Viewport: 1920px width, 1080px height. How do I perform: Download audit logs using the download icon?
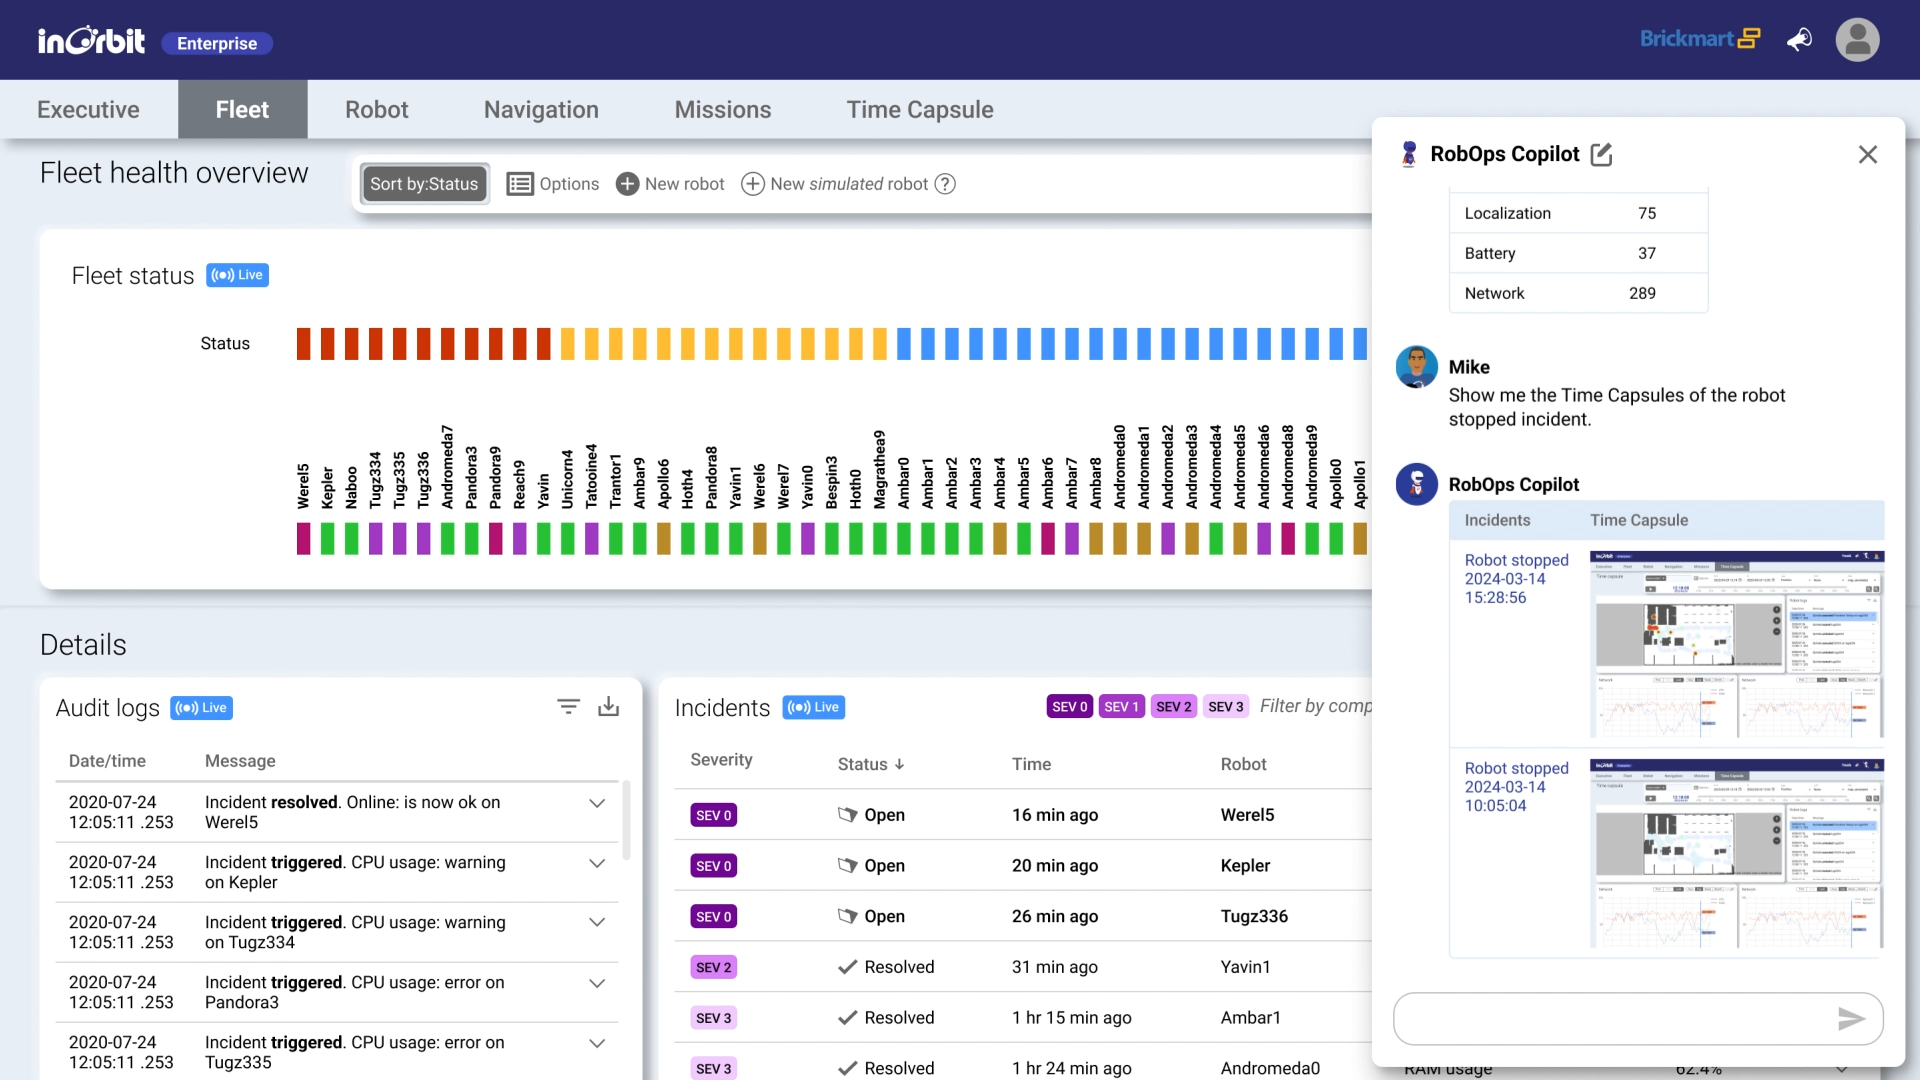coord(608,707)
